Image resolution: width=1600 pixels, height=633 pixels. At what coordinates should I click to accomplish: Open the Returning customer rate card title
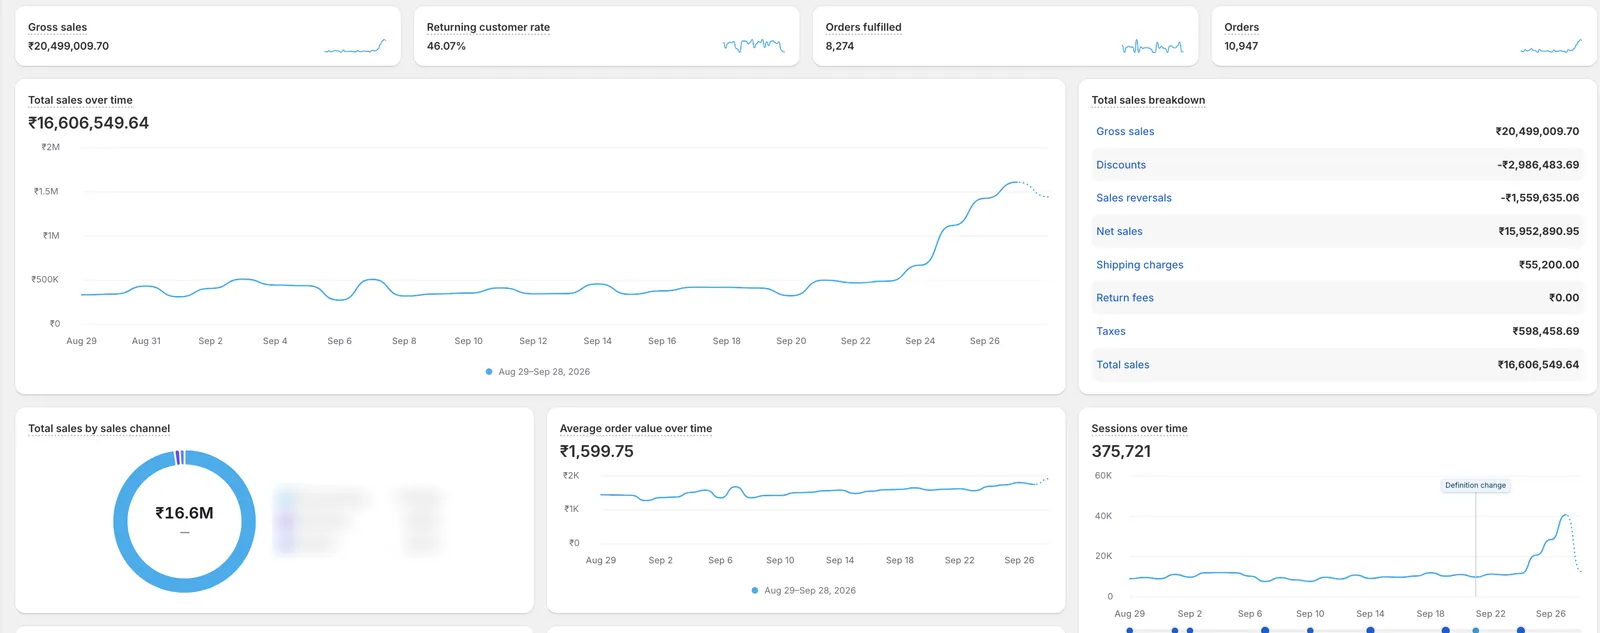point(488,27)
